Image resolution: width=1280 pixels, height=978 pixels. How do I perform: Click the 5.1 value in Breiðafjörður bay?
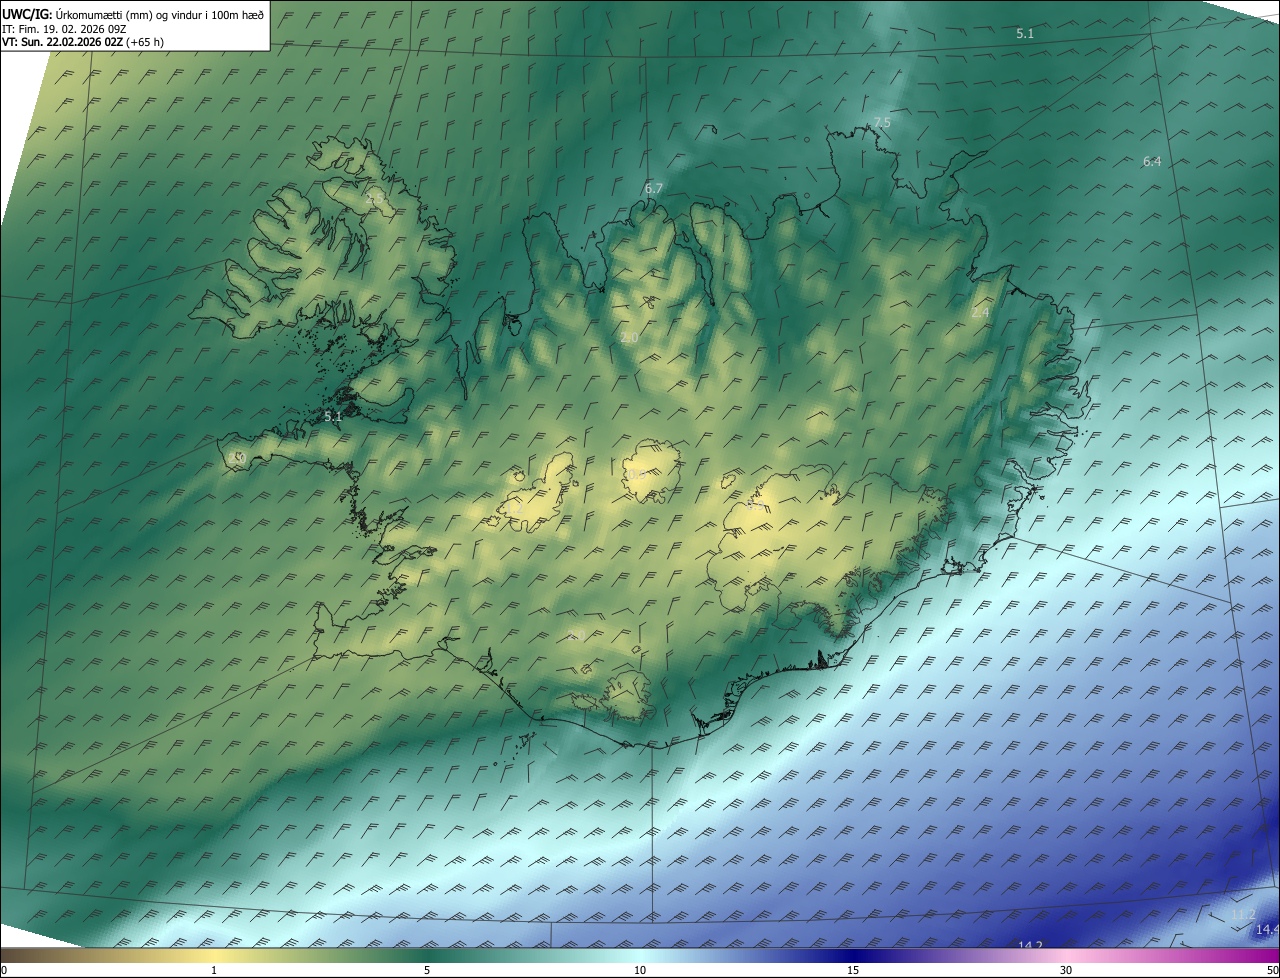pyautogui.click(x=333, y=416)
